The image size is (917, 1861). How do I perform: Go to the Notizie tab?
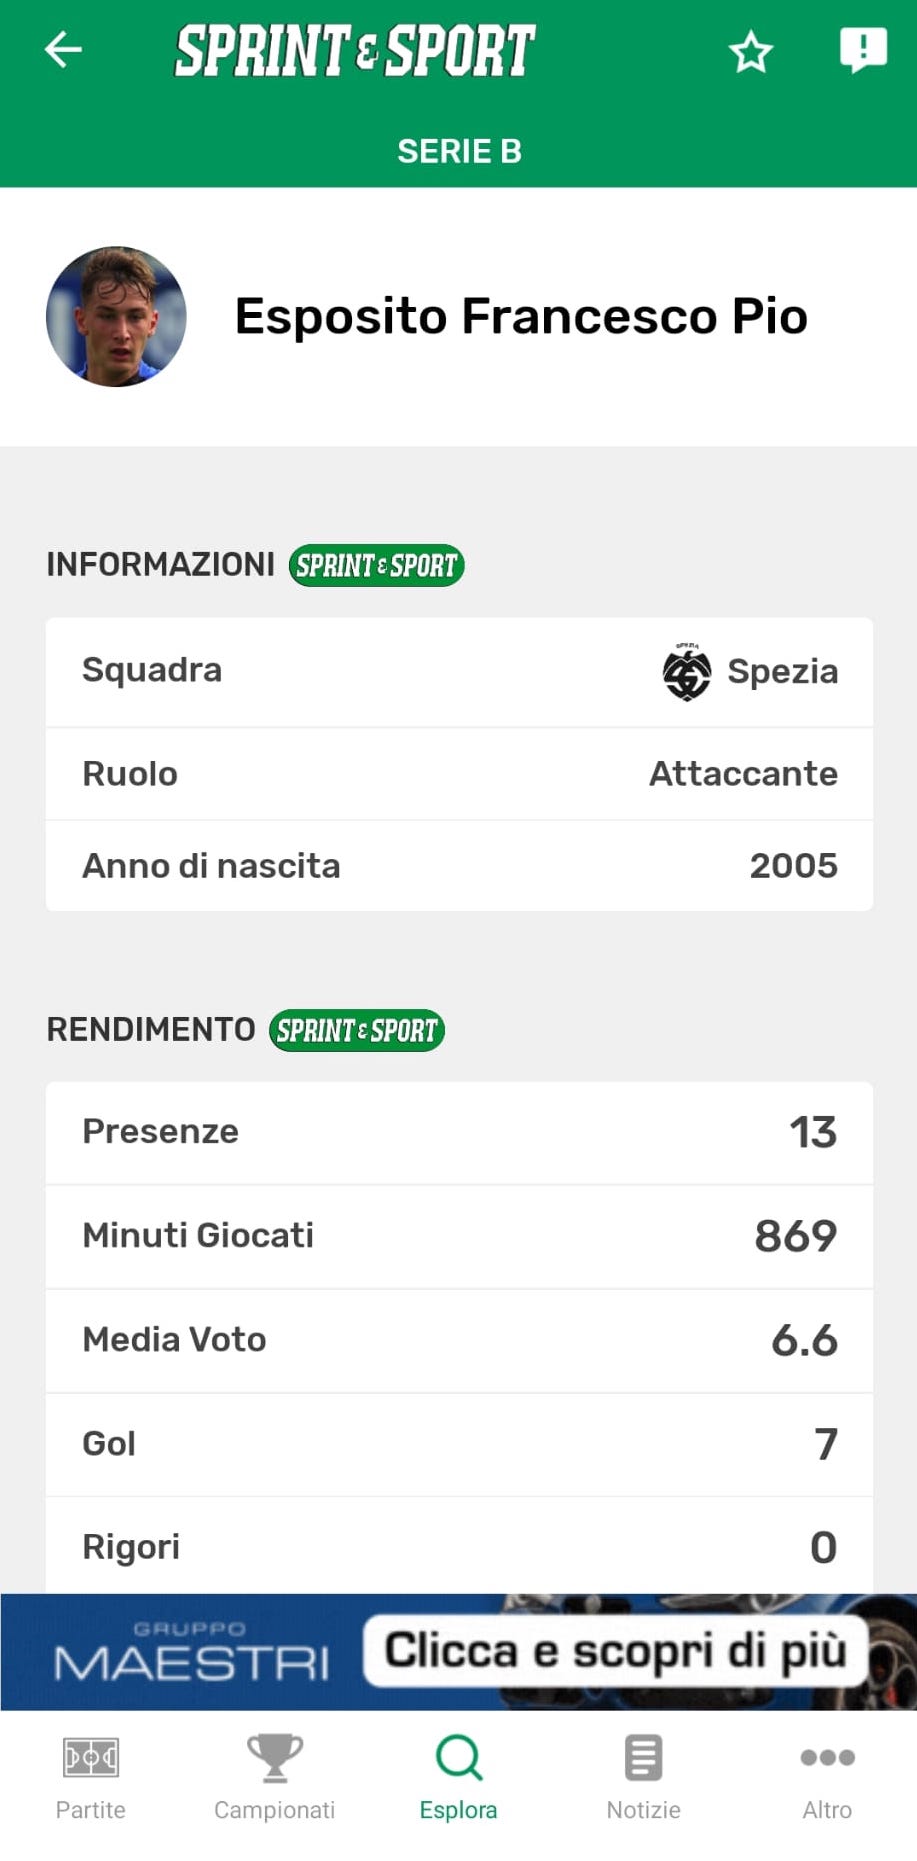pos(643,1777)
